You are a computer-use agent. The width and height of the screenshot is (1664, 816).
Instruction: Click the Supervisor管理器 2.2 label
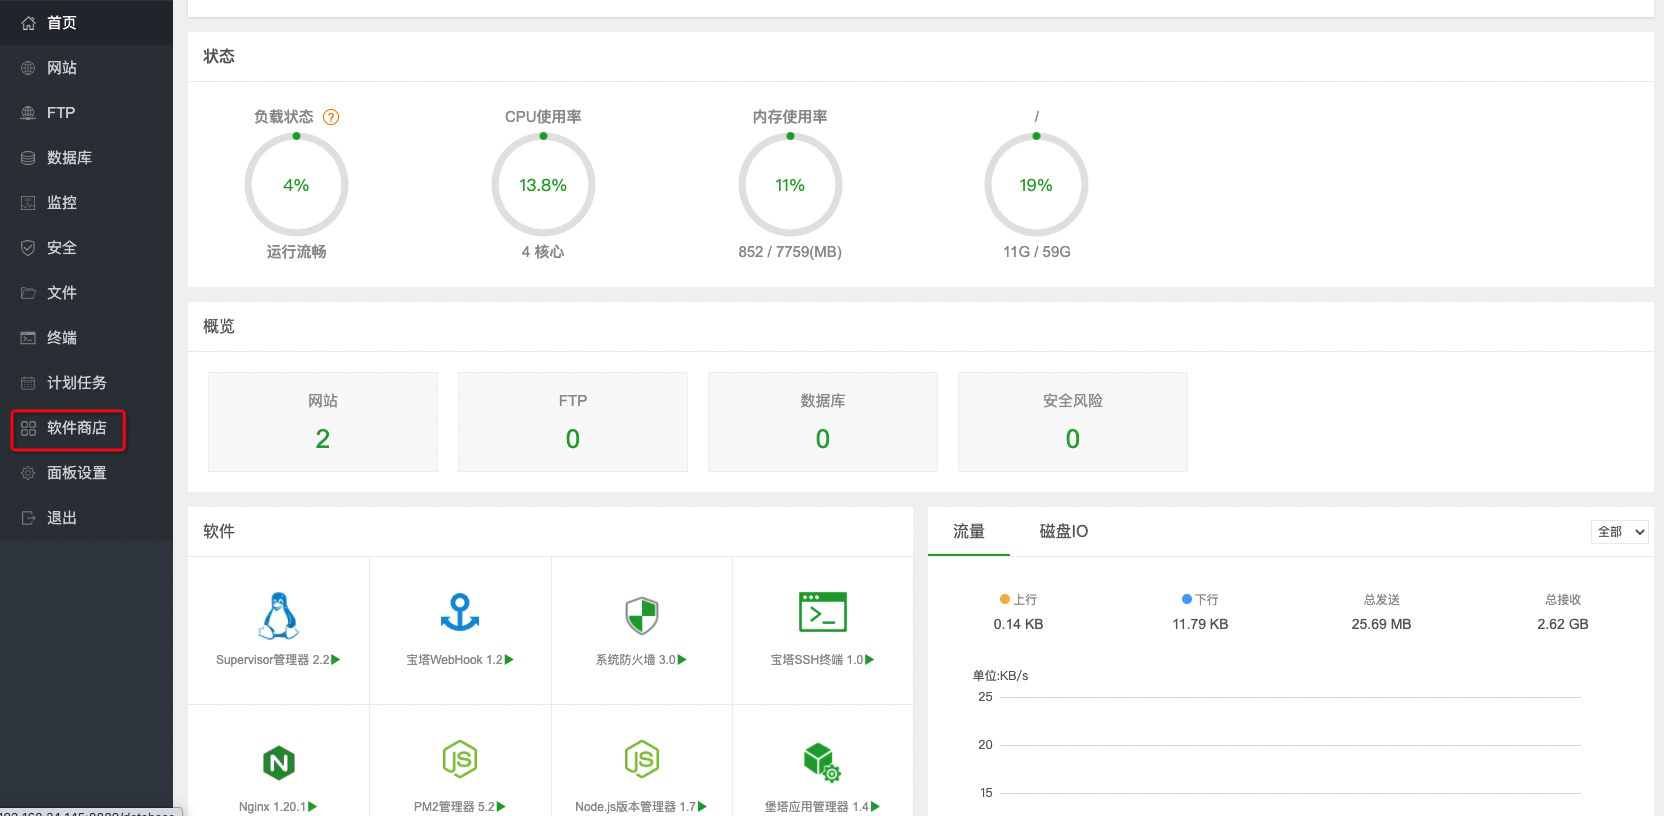pos(272,660)
